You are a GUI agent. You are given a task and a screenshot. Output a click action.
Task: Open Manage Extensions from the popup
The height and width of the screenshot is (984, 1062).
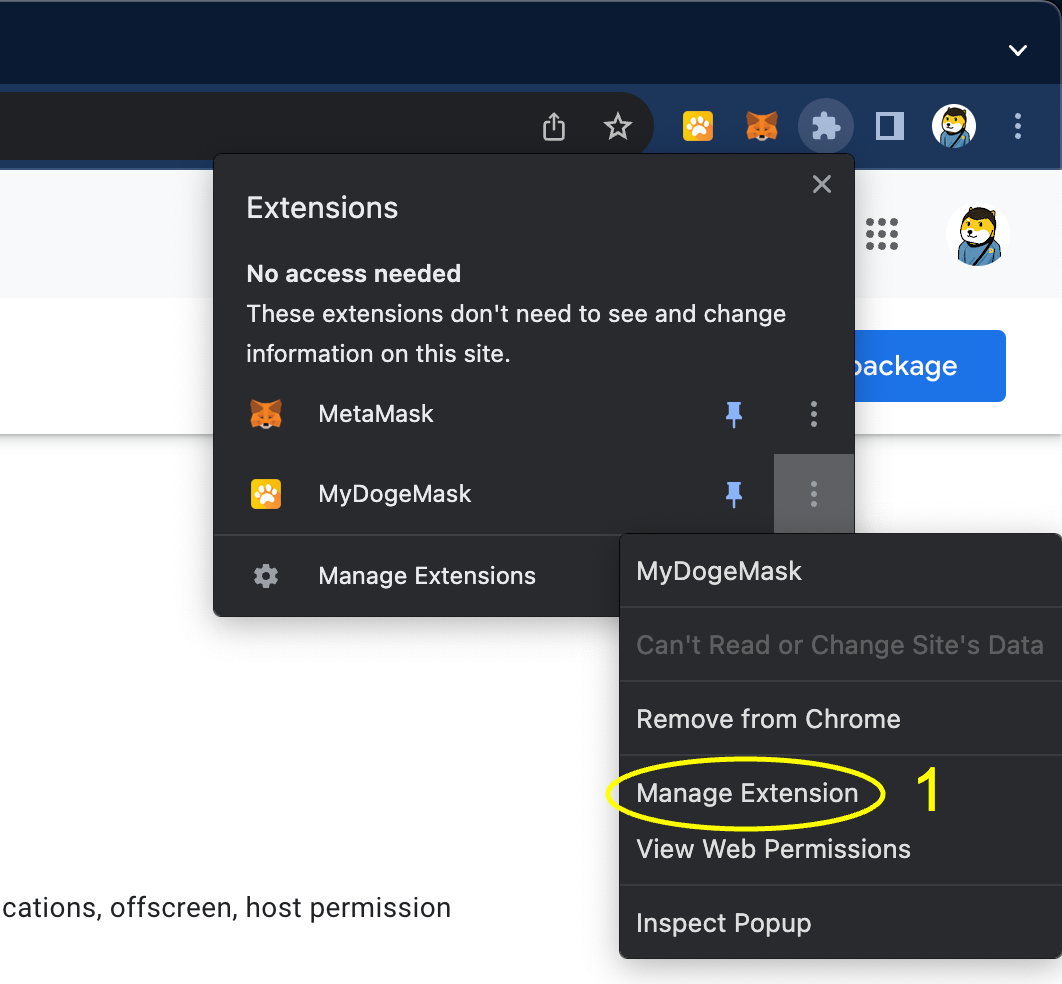(x=417, y=576)
